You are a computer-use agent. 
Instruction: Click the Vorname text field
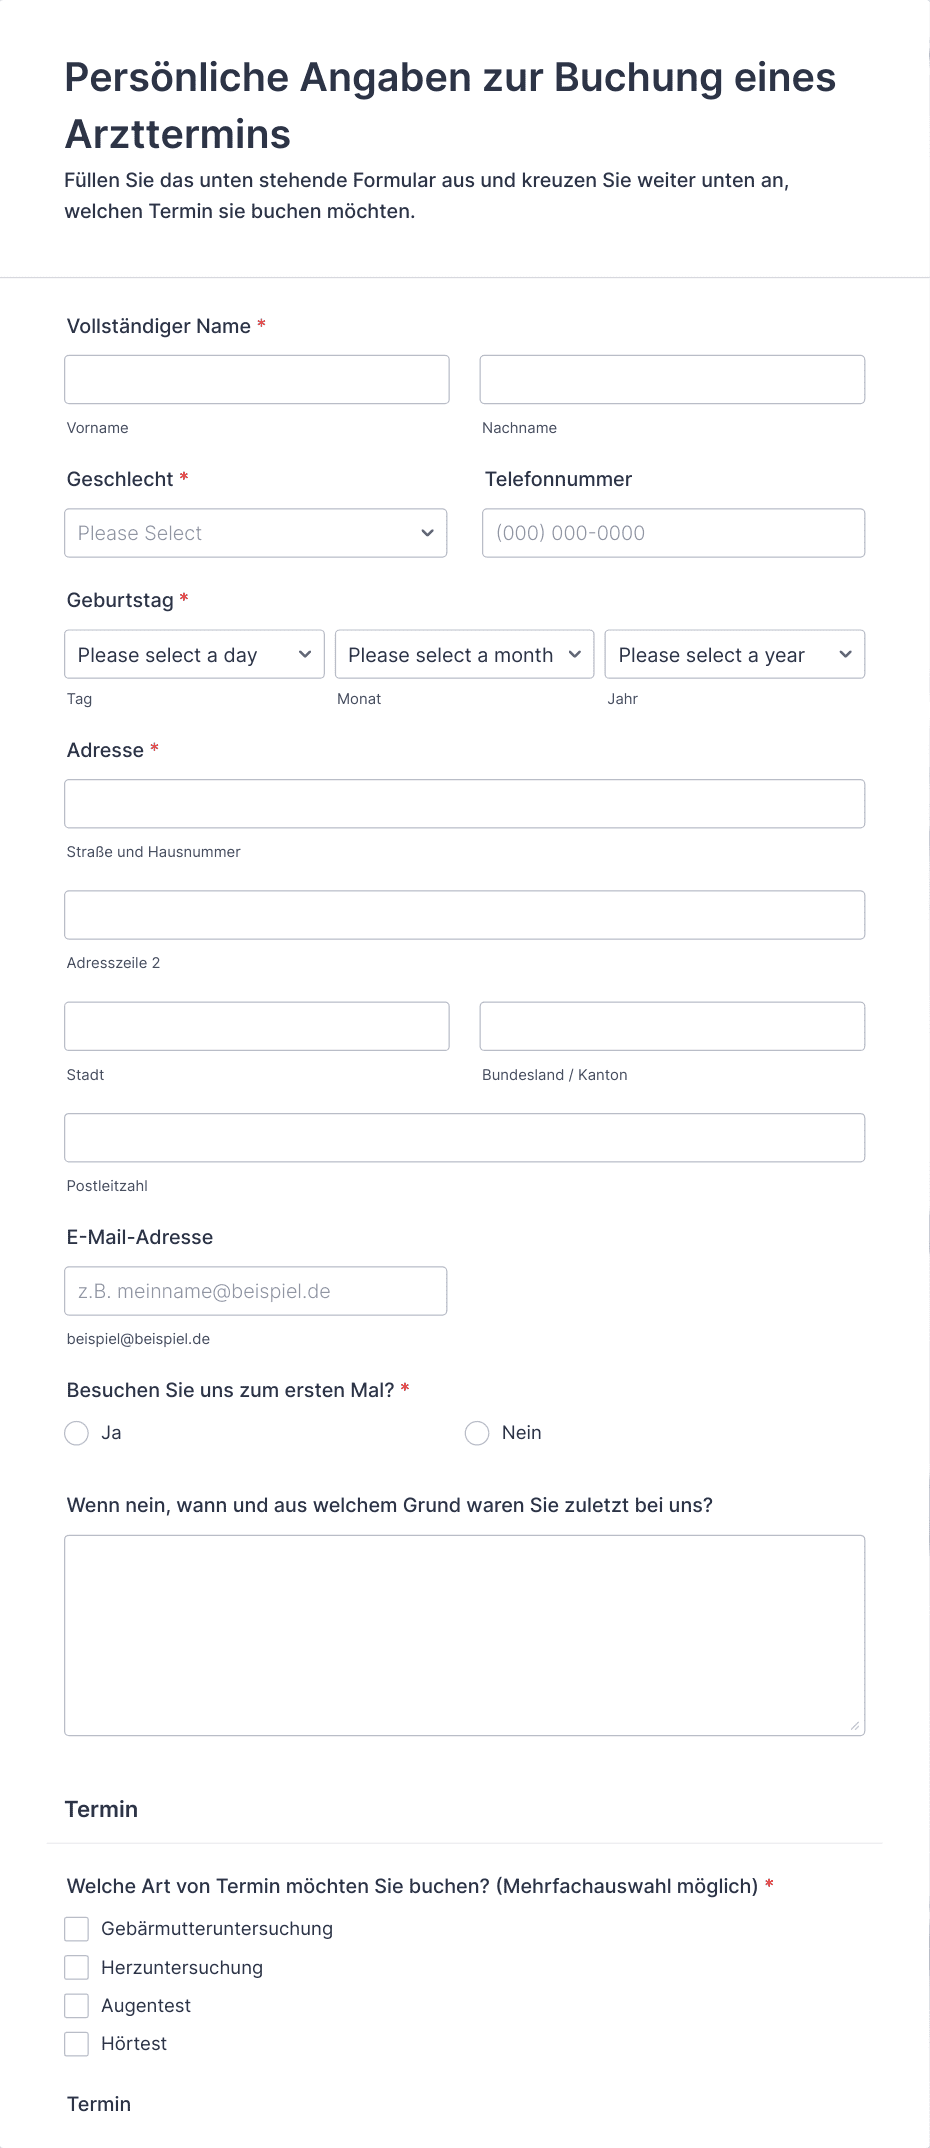click(257, 380)
